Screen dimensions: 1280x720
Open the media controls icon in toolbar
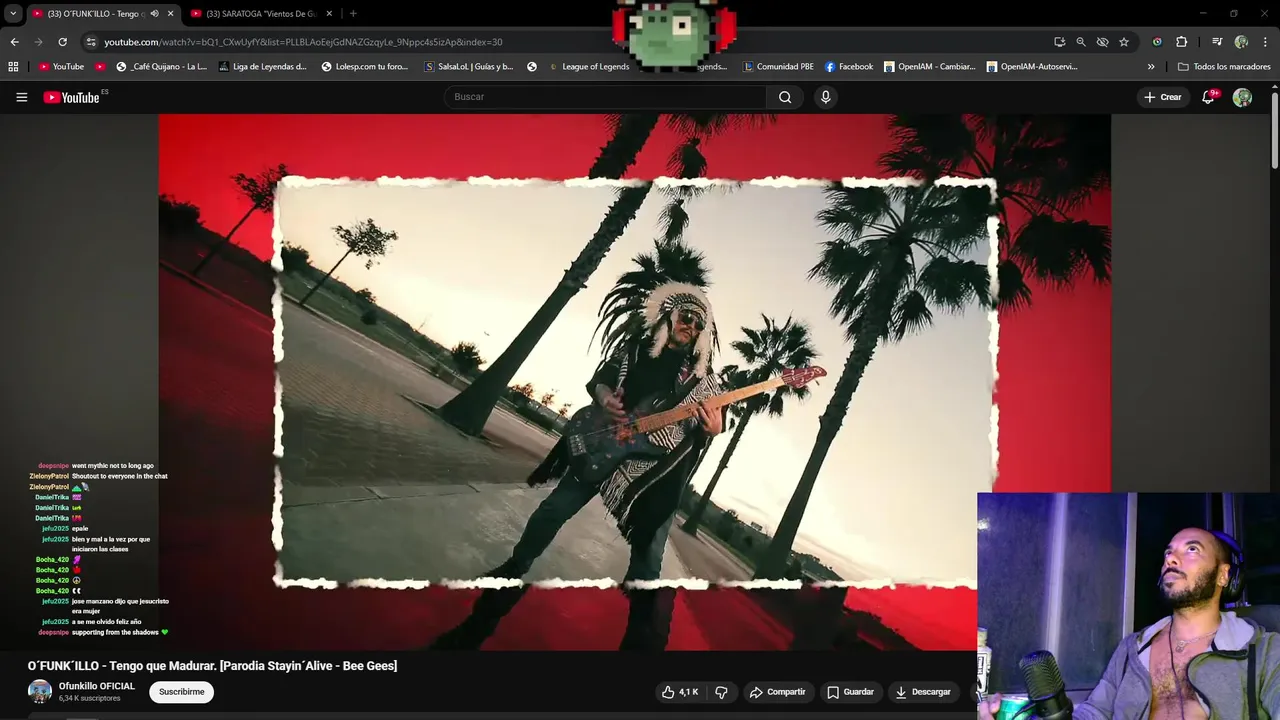tap(1217, 42)
